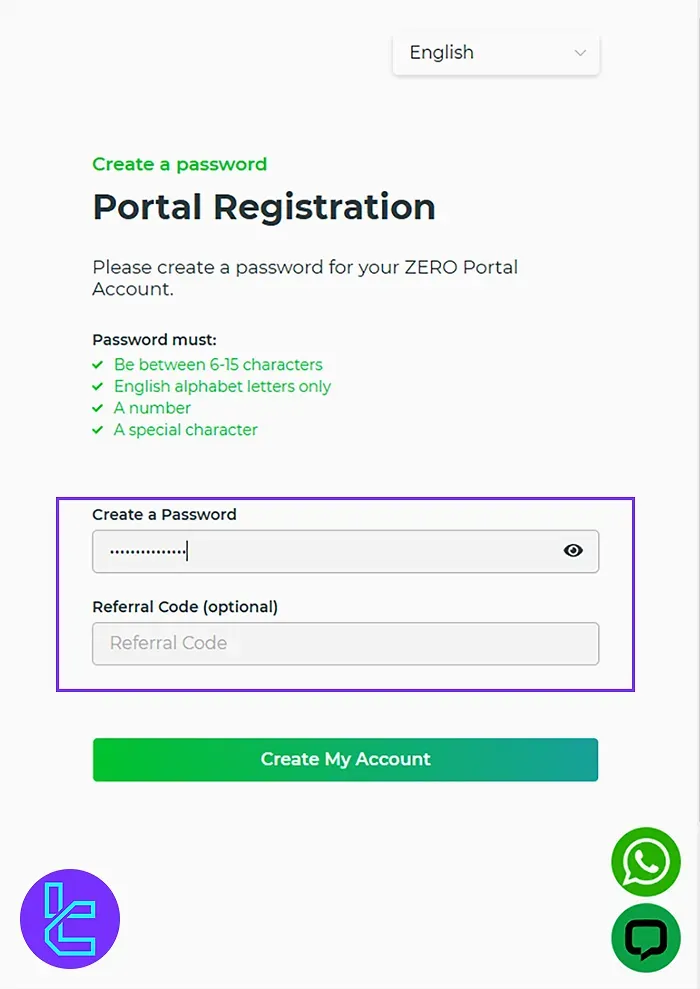This screenshot has height=989, width=700.
Task: Click the dropdown arrow next to English
Action: (580, 53)
